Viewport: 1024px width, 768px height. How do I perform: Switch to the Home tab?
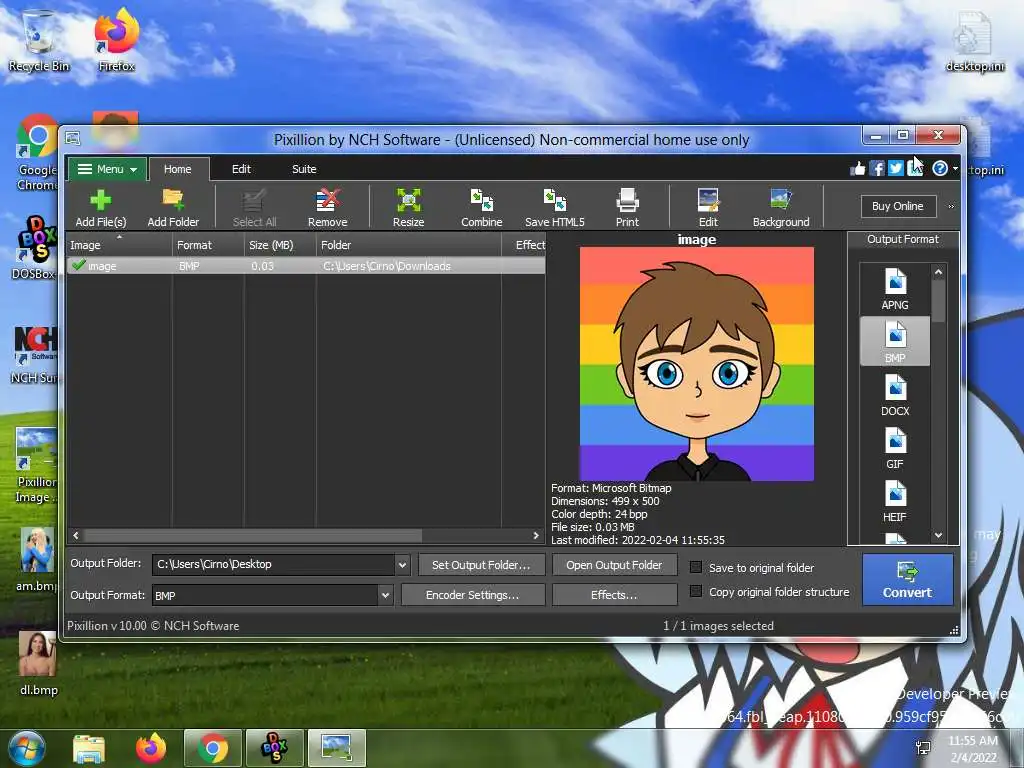tap(178, 169)
